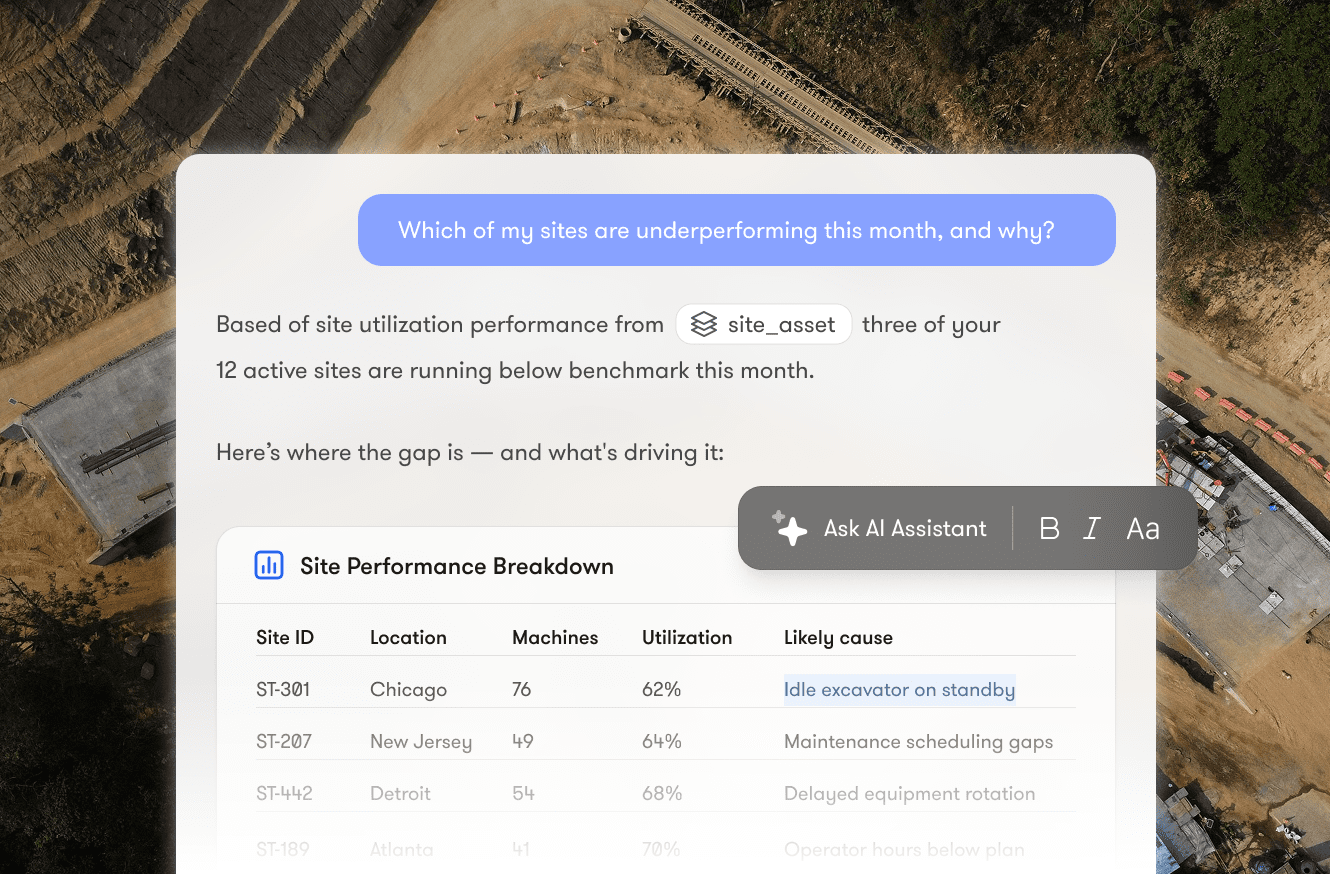The height and width of the screenshot is (874, 1330).
Task: Open Ask AI Assistant
Action: (x=905, y=529)
